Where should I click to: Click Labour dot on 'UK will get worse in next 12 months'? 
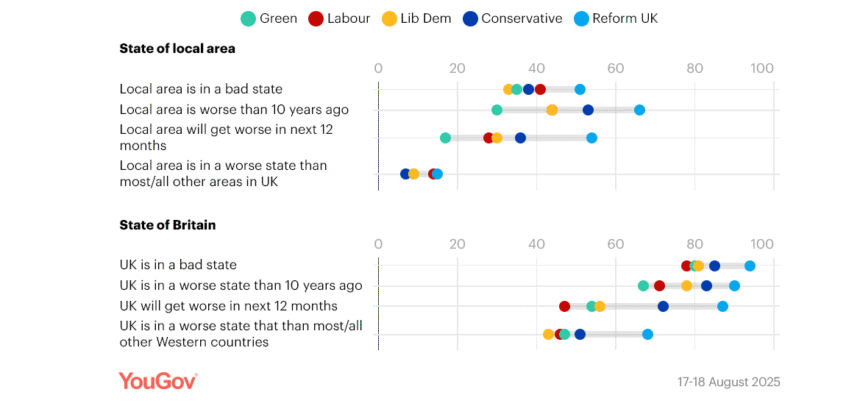tap(565, 306)
